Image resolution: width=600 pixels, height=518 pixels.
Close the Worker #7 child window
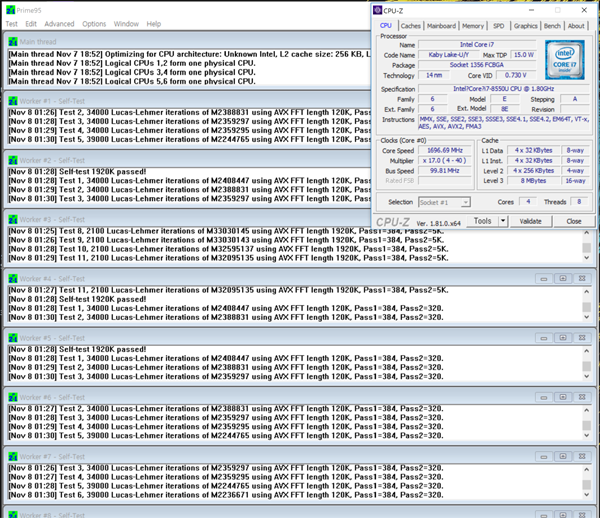tap(582, 456)
